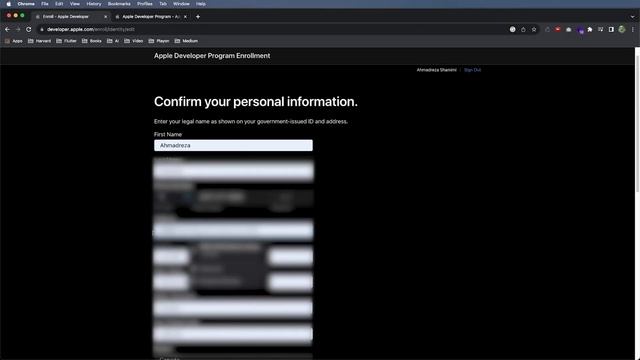Reload the current page
The image size is (640, 360).
click(29, 29)
